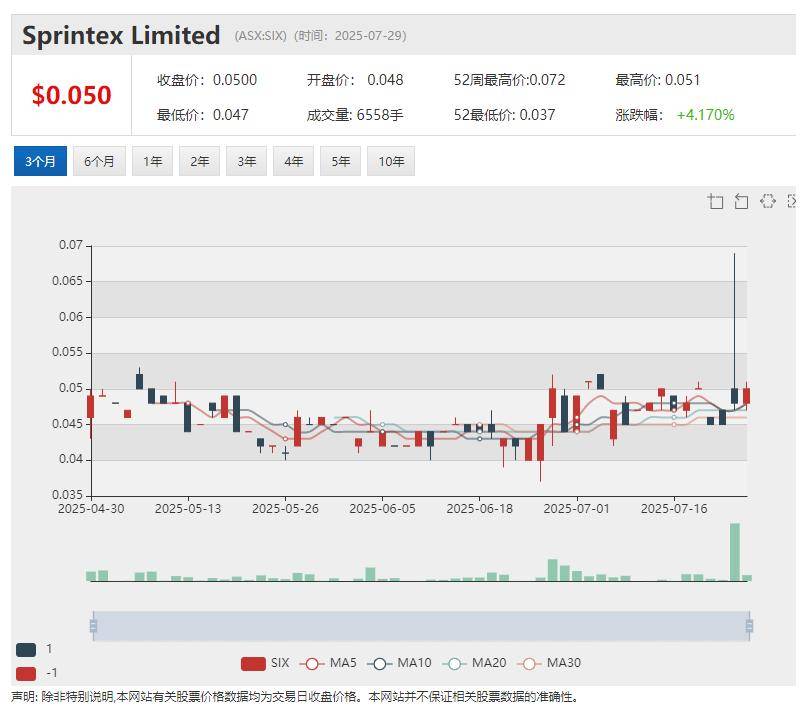The height and width of the screenshot is (716, 809).
Task: Toggle the MA5 line in legend
Action: (x=328, y=663)
